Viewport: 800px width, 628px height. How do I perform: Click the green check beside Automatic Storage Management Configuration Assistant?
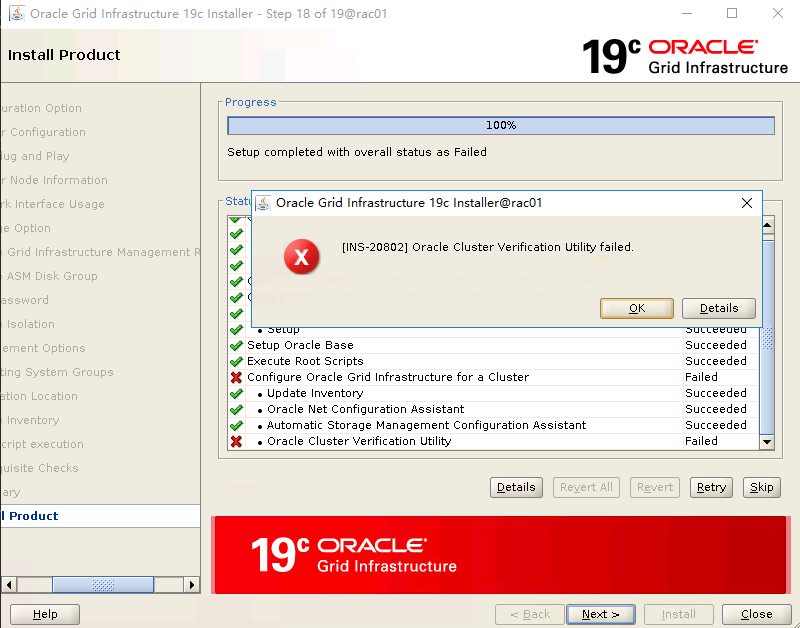236,425
